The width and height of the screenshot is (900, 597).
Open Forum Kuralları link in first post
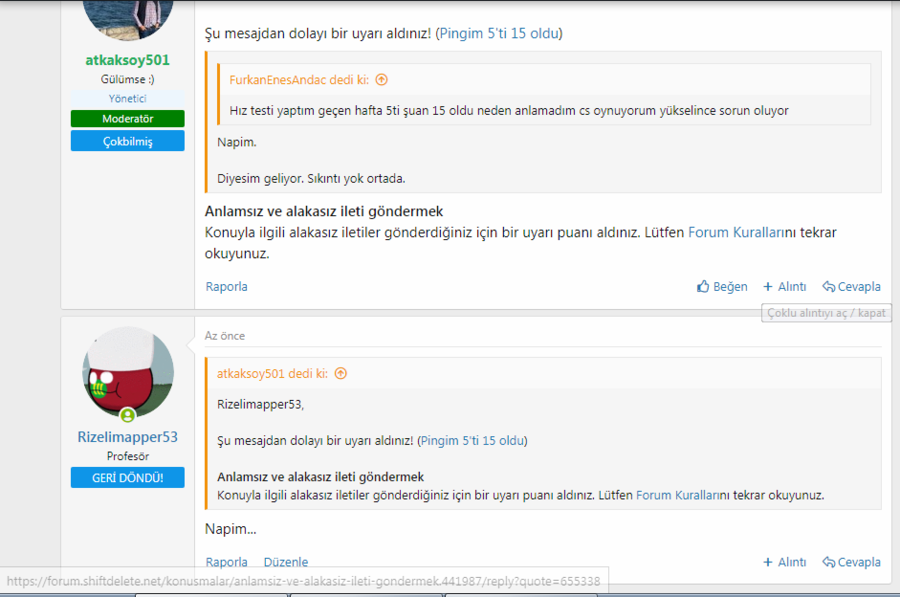[x=735, y=232]
